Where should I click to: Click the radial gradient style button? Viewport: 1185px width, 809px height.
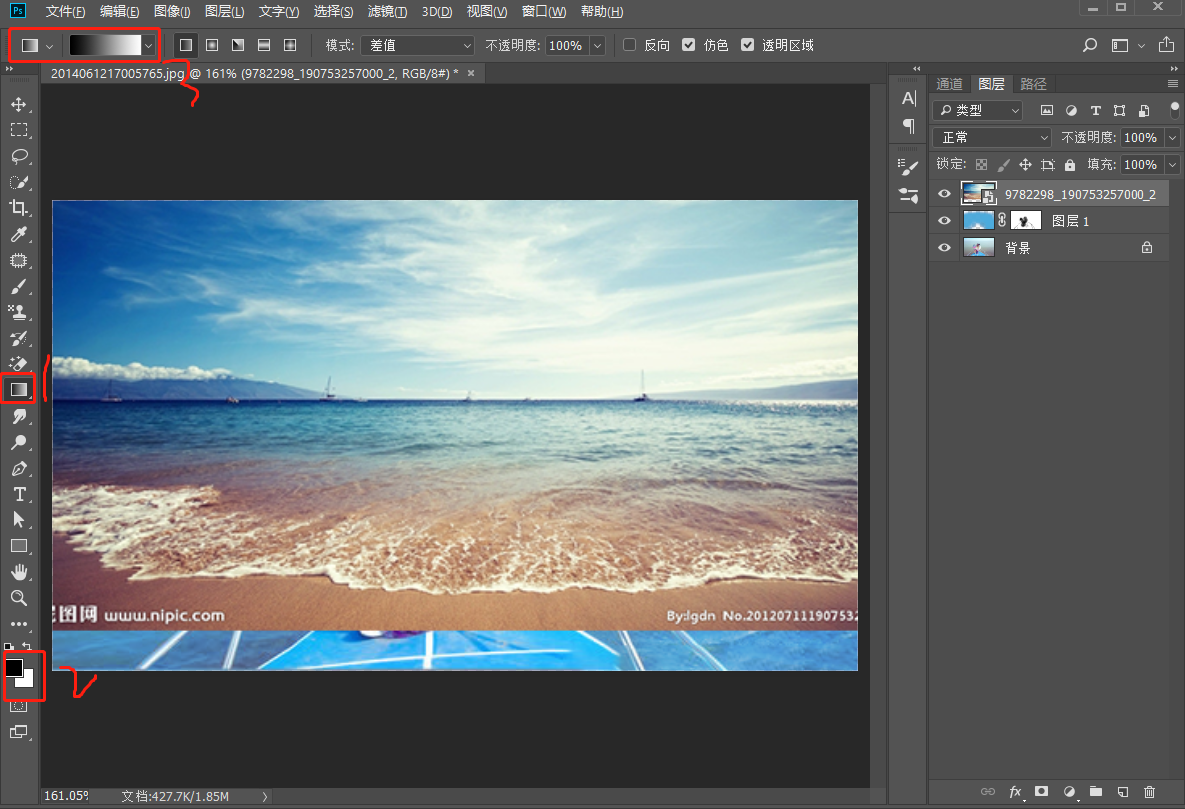[x=212, y=45]
